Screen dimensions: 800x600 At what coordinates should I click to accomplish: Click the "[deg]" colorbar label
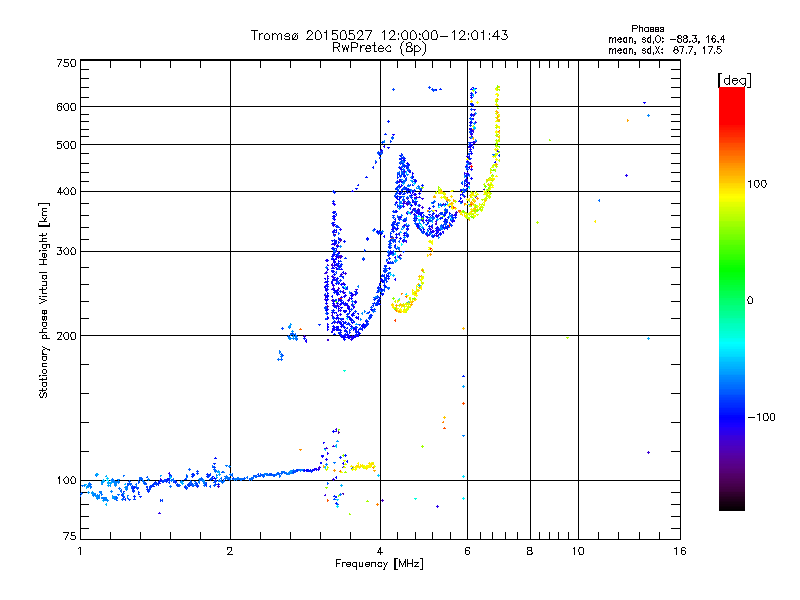(734, 80)
